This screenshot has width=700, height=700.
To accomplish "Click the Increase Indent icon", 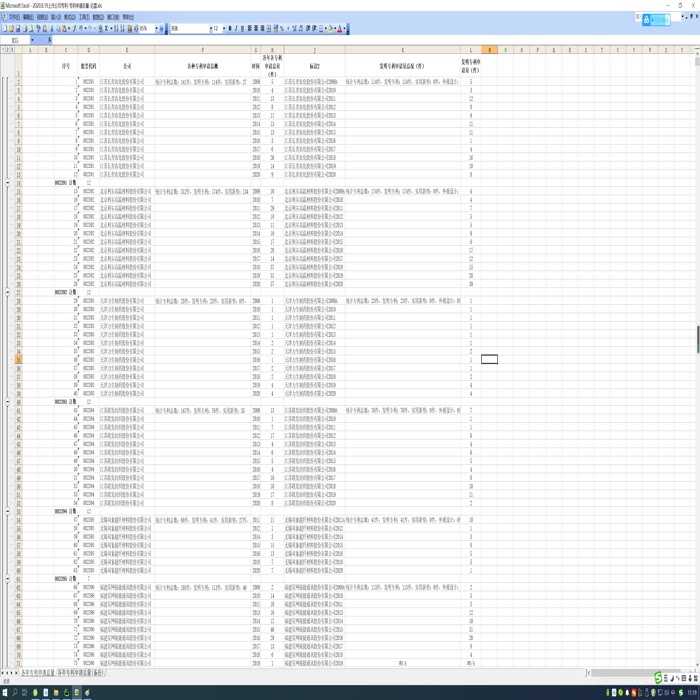I will 314,29.
